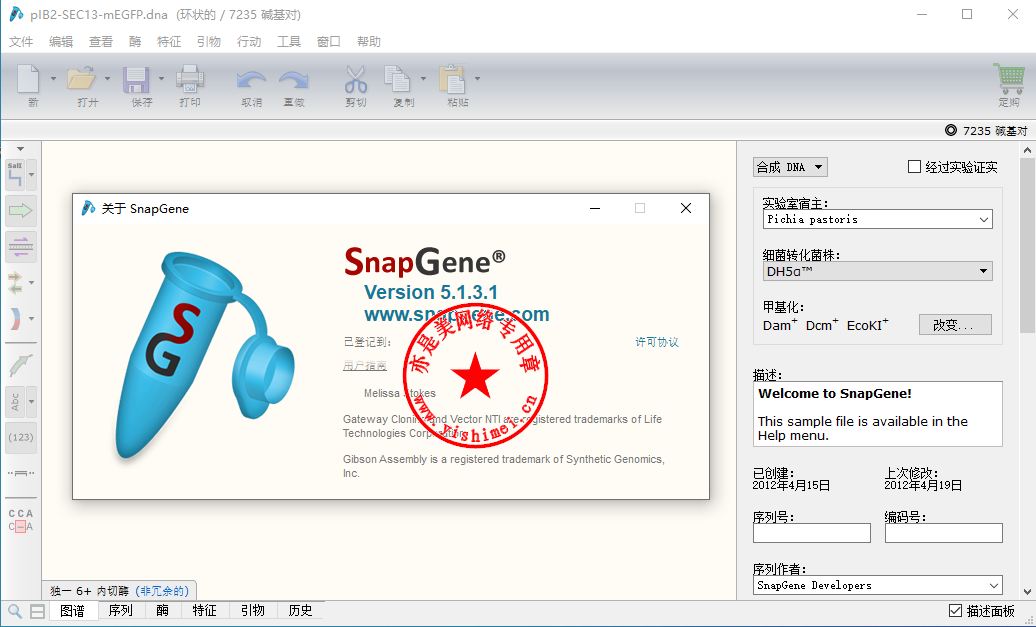Viewport: 1036px width, 627px height.
Task: Toggle (123) numbering side button
Action: click(20, 437)
